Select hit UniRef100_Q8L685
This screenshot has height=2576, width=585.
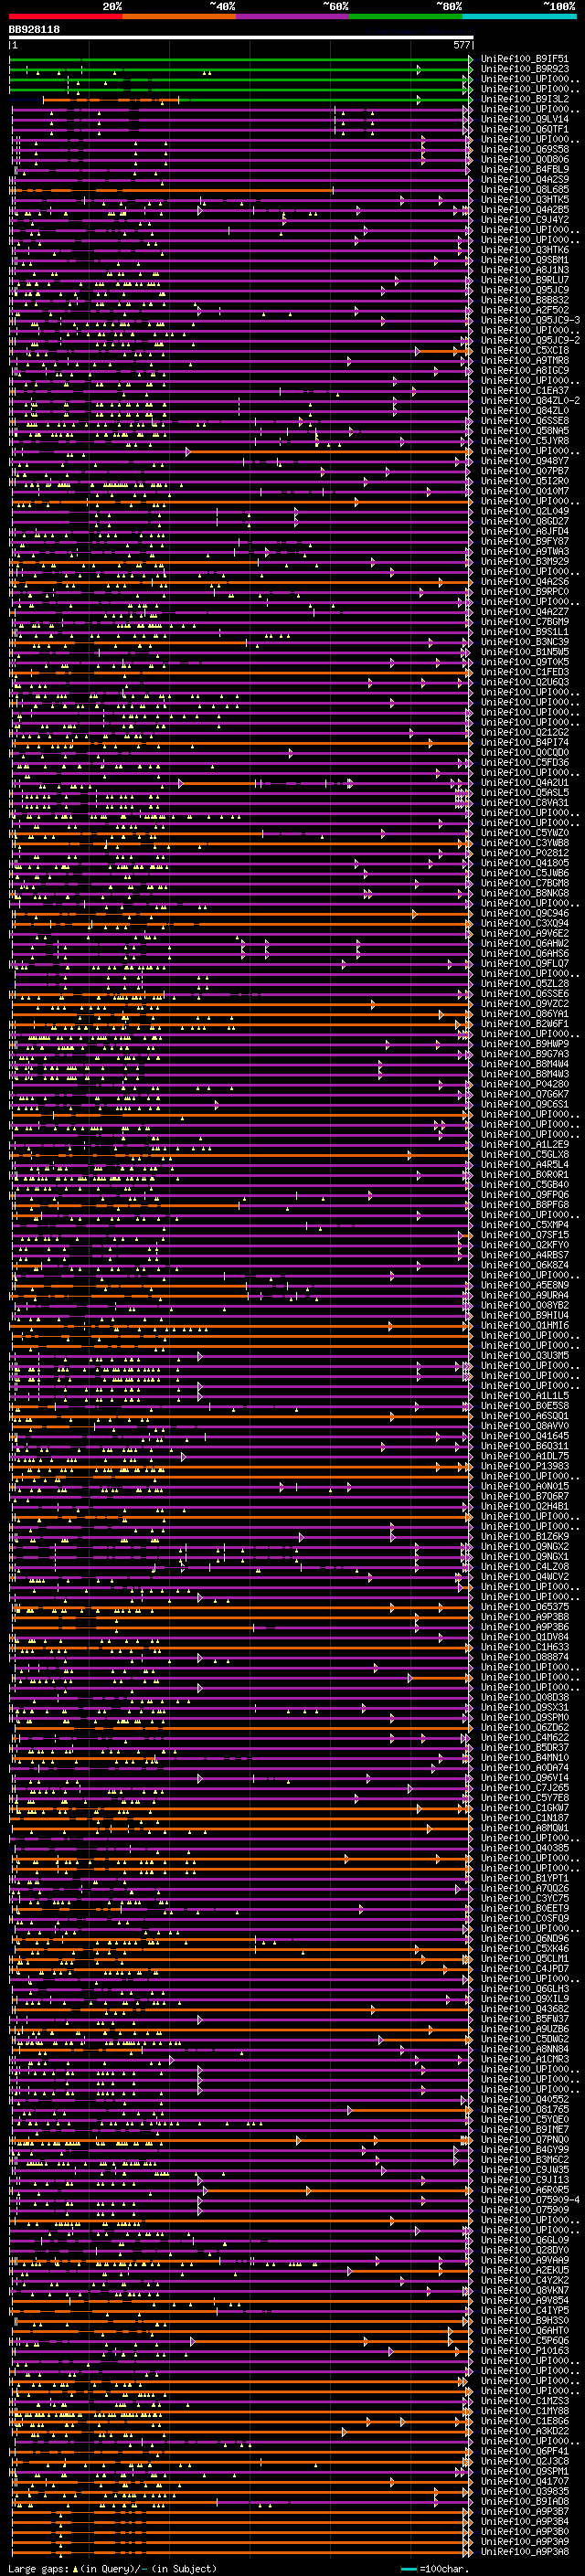click(524, 189)
